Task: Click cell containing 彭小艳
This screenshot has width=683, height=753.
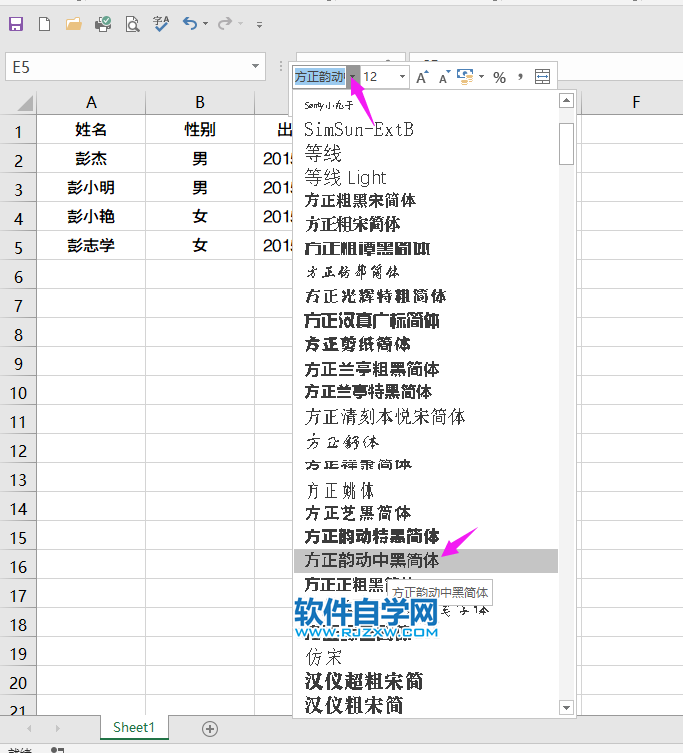Action: pos(91,217)
